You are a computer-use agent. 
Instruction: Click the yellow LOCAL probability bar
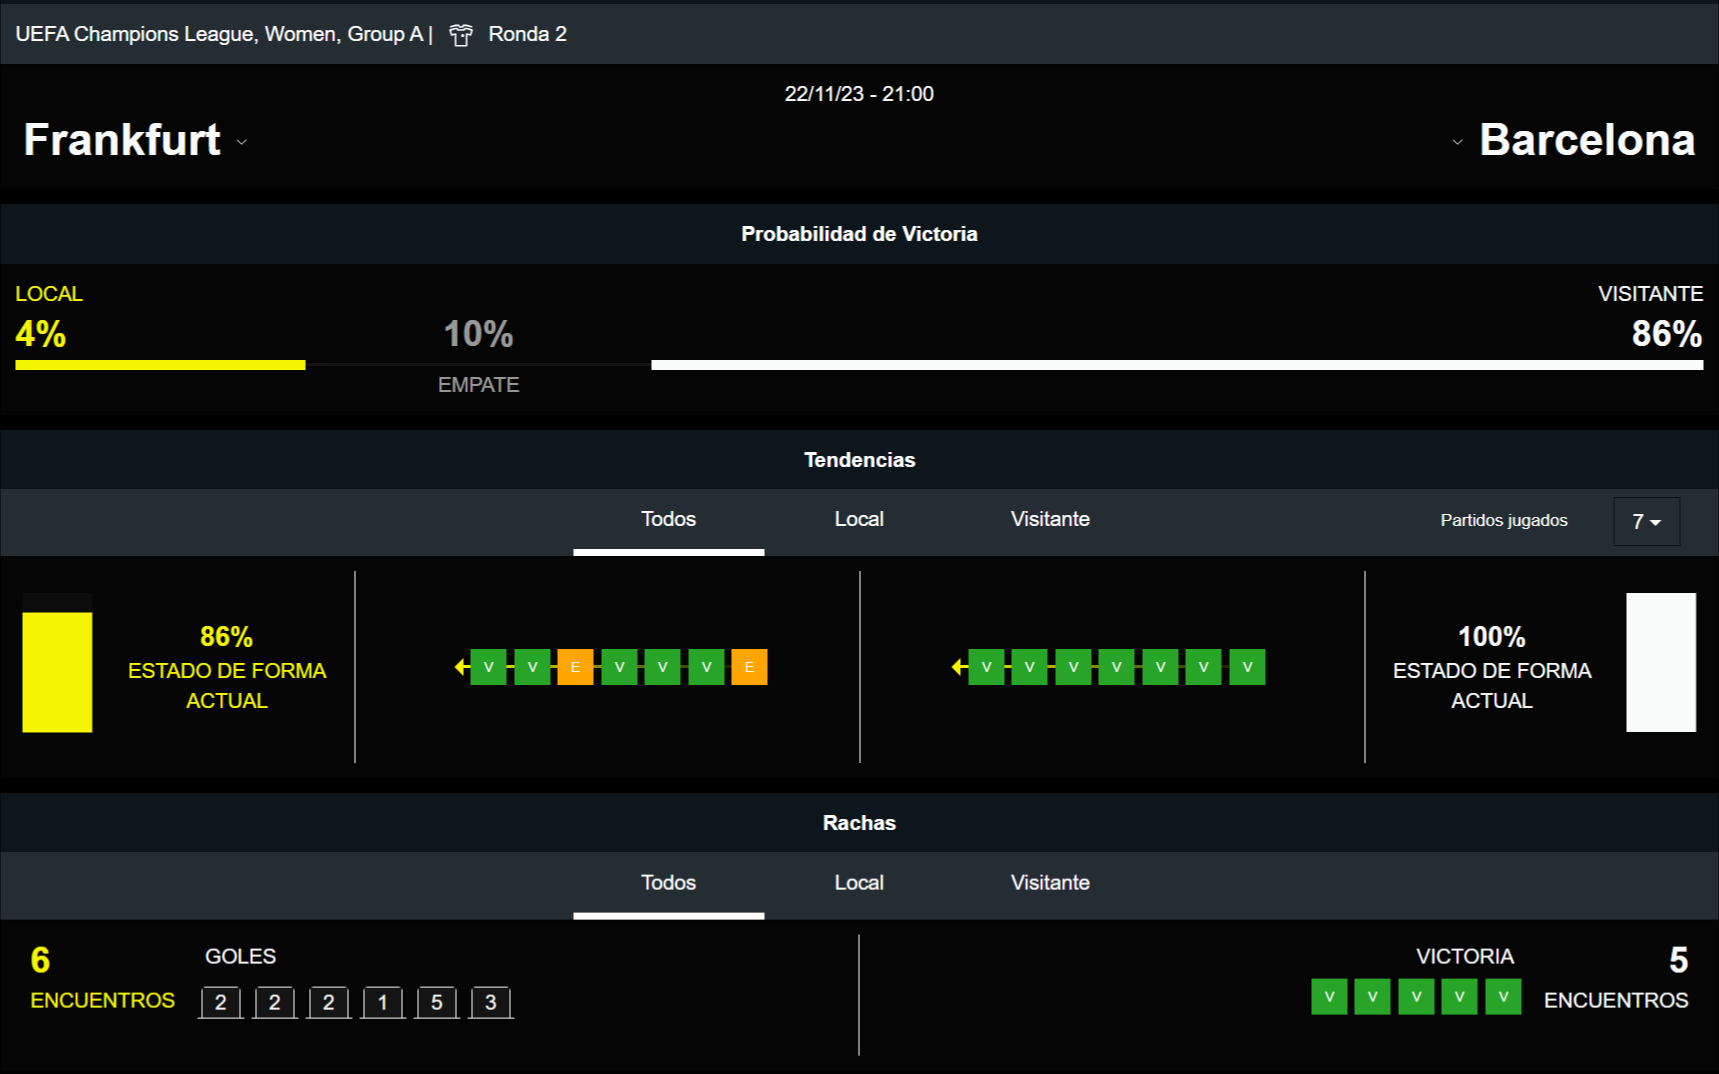(160, 365)
